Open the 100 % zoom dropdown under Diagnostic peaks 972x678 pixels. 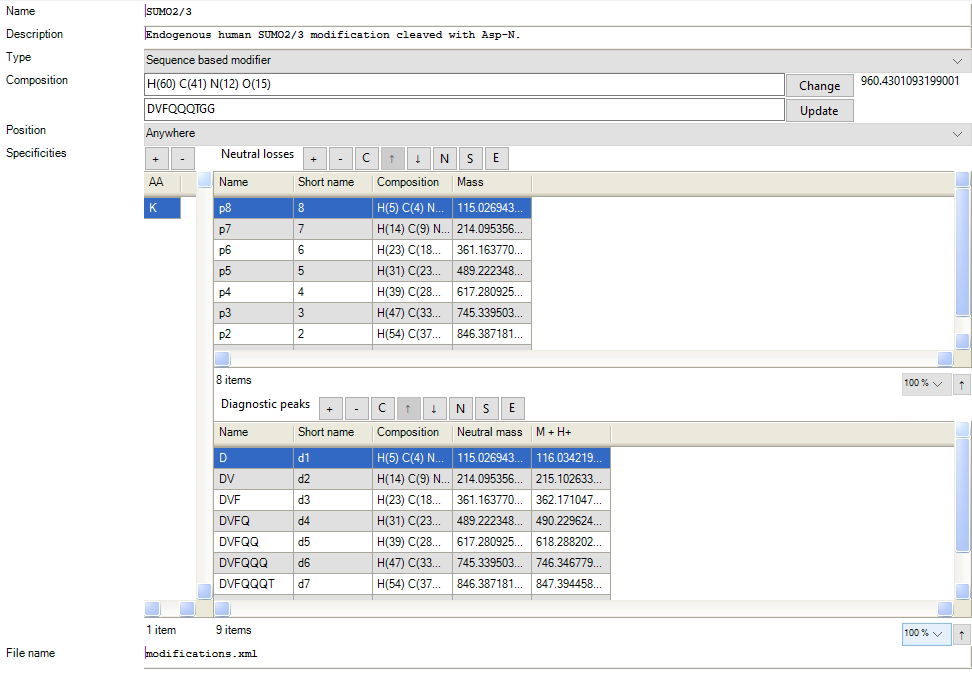click(925, 634)
